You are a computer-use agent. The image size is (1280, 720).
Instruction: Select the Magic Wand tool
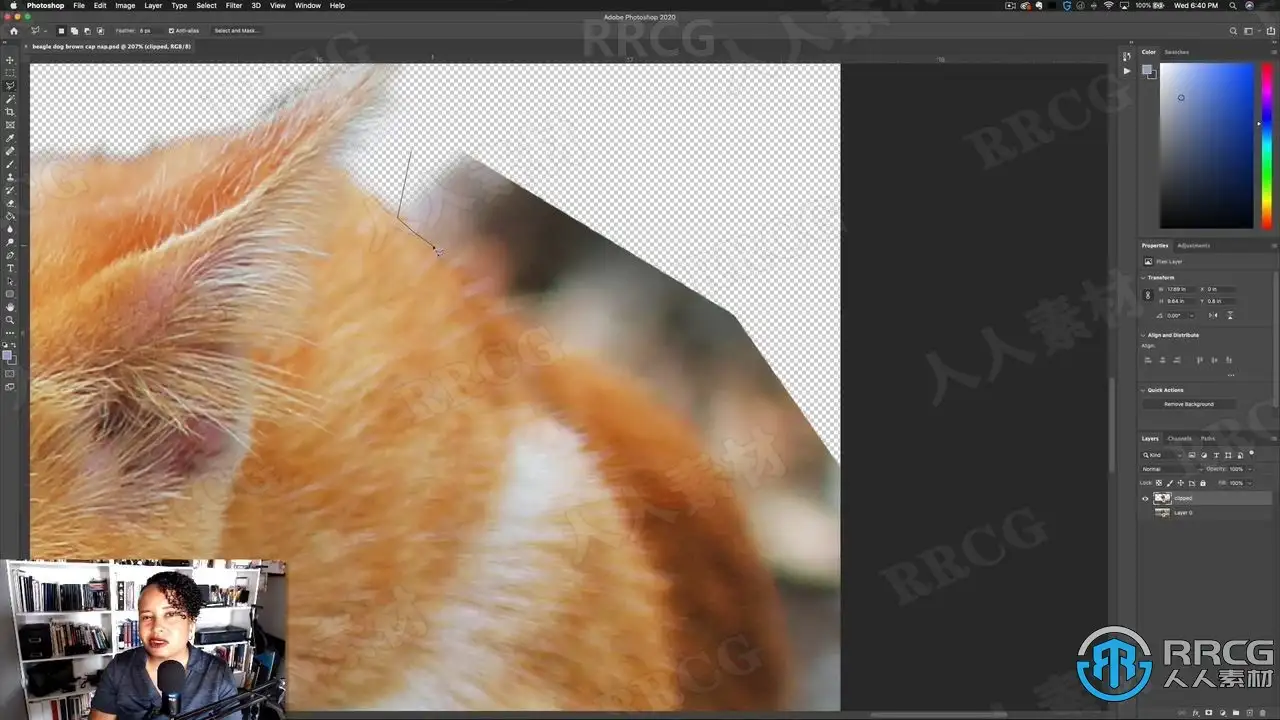click(x=10, y=99)
